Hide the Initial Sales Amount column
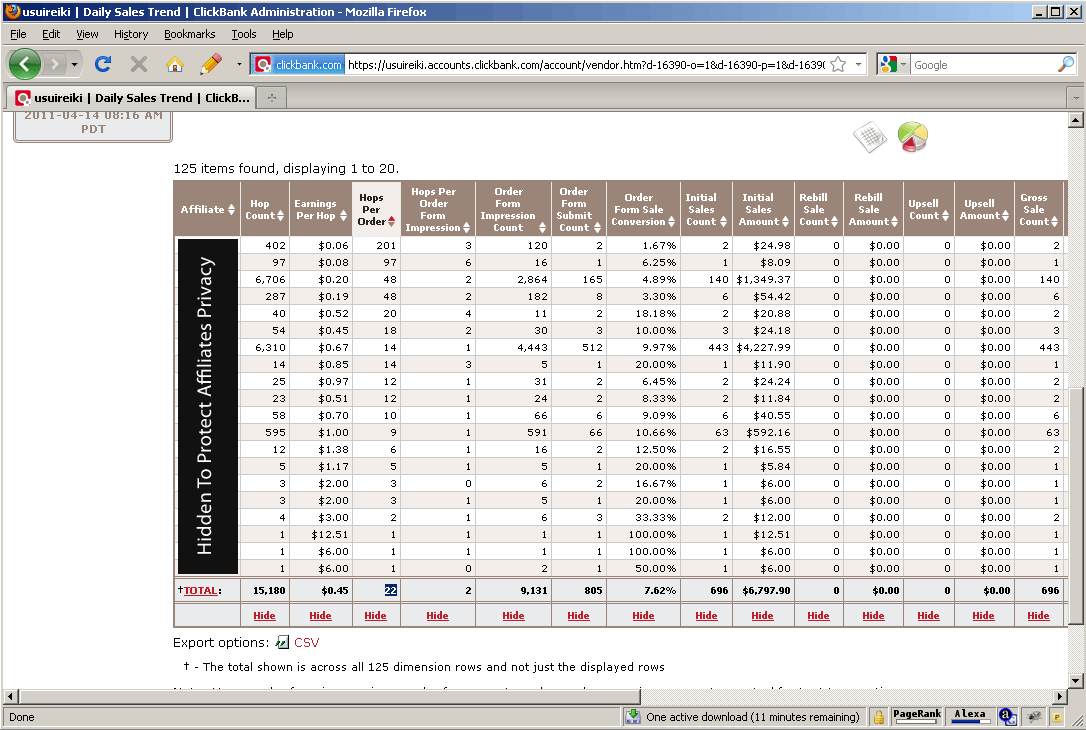This screenshot has width=1086, height=730. click(x=762, y=616)
